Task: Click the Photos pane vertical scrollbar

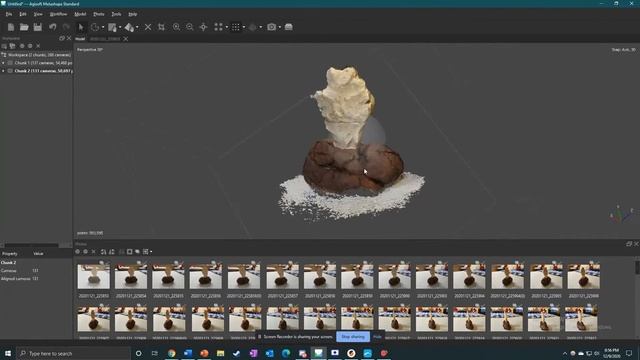Action: click(x=637, y=268)
